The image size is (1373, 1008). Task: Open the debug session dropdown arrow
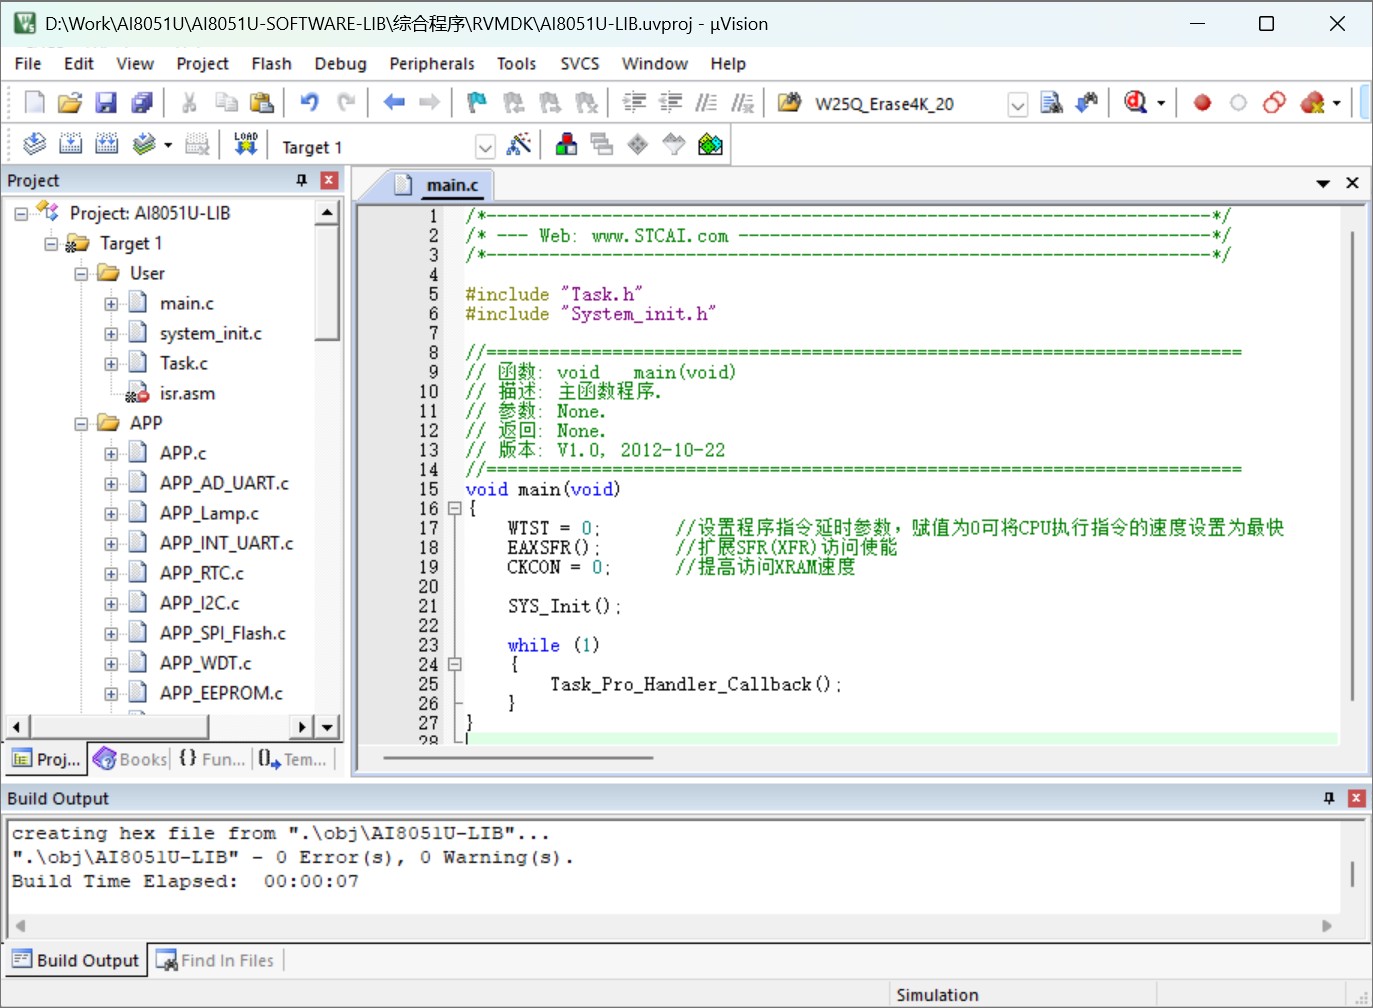[1161, 103]
